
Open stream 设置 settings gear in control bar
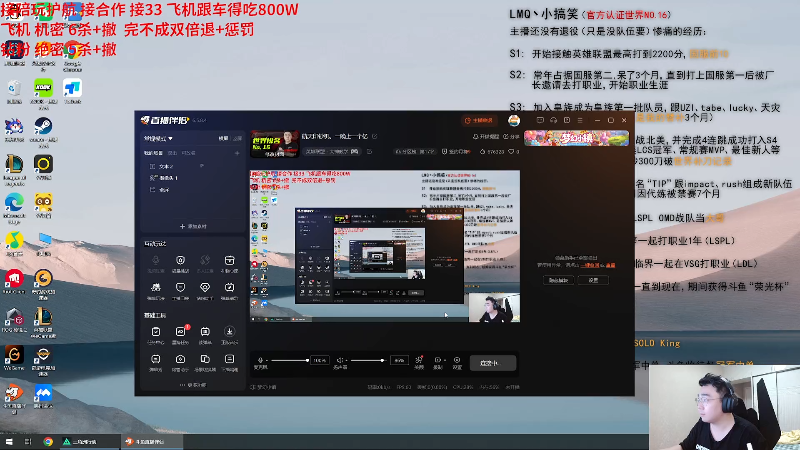[457, 362]
